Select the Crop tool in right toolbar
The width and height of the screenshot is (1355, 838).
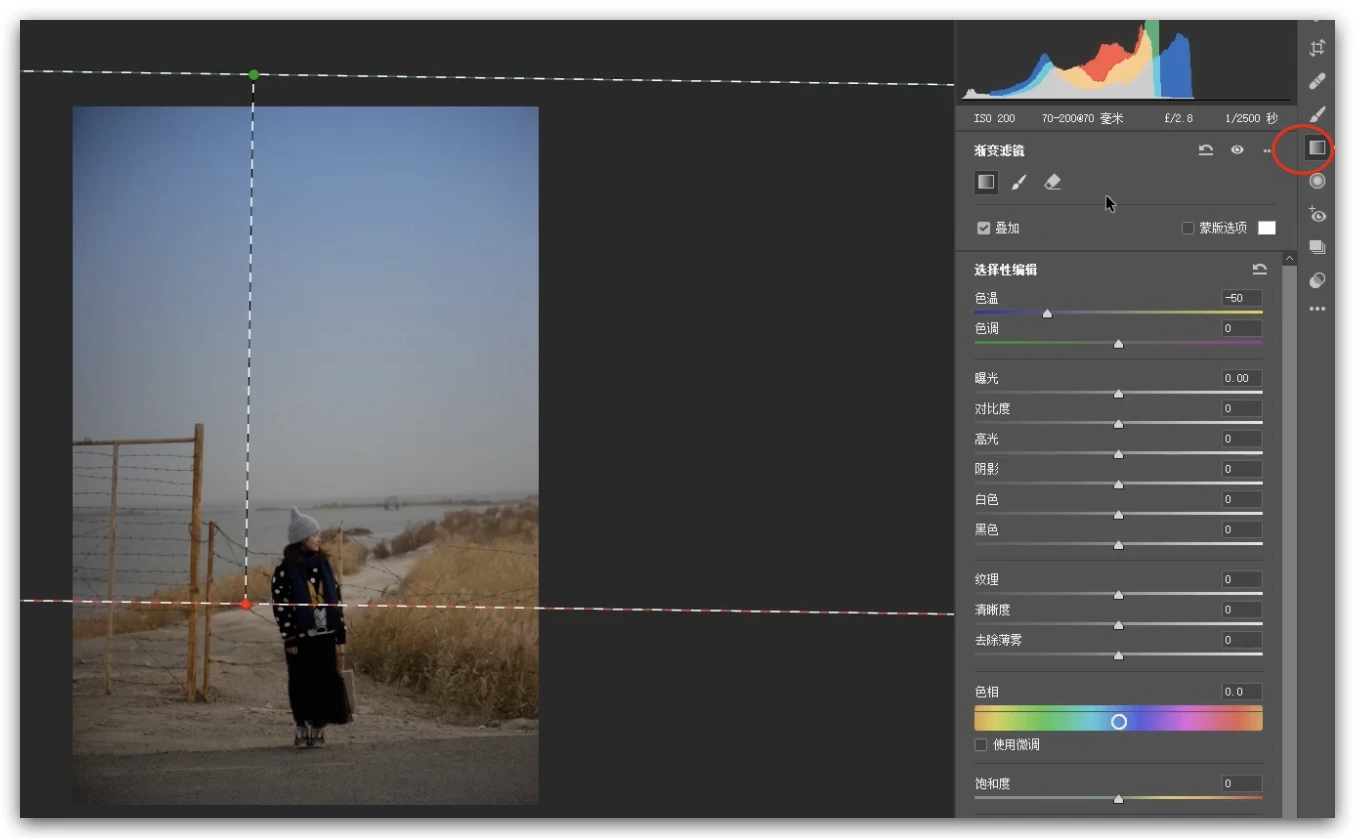(x=1317, y=48)
